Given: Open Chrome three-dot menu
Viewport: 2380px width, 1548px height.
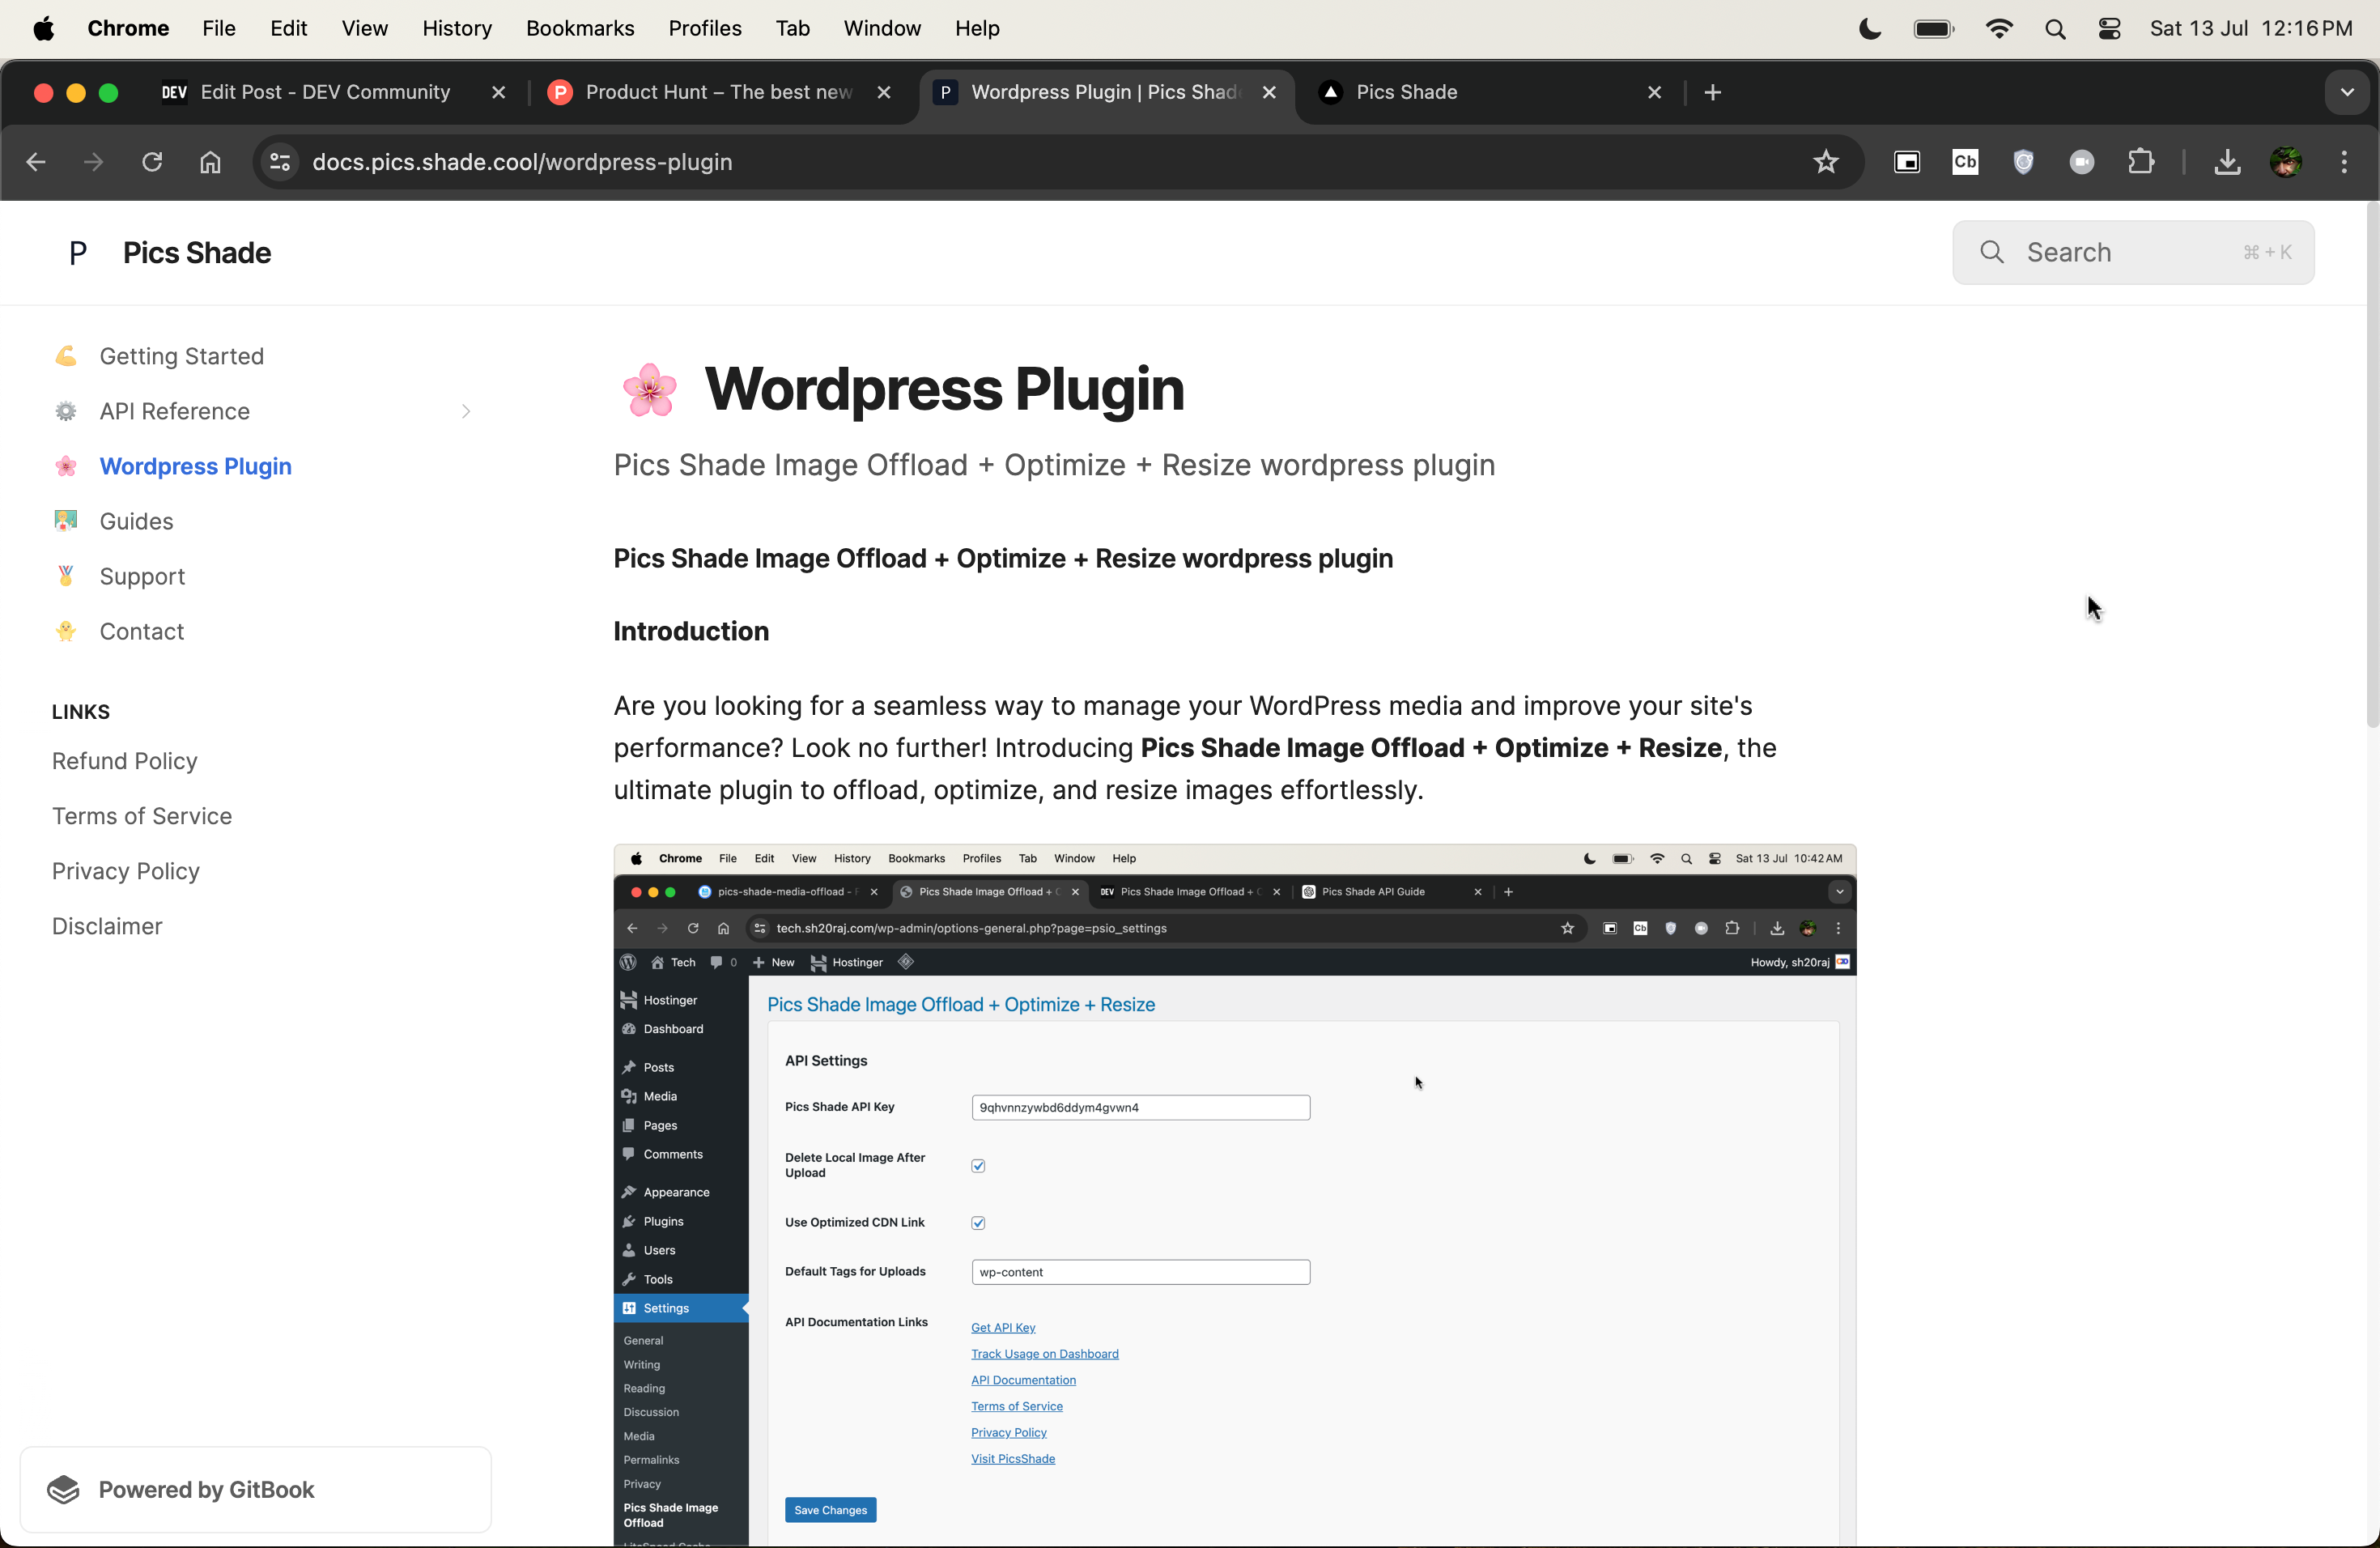Looking at the screenshot, I should point(2344,162).
